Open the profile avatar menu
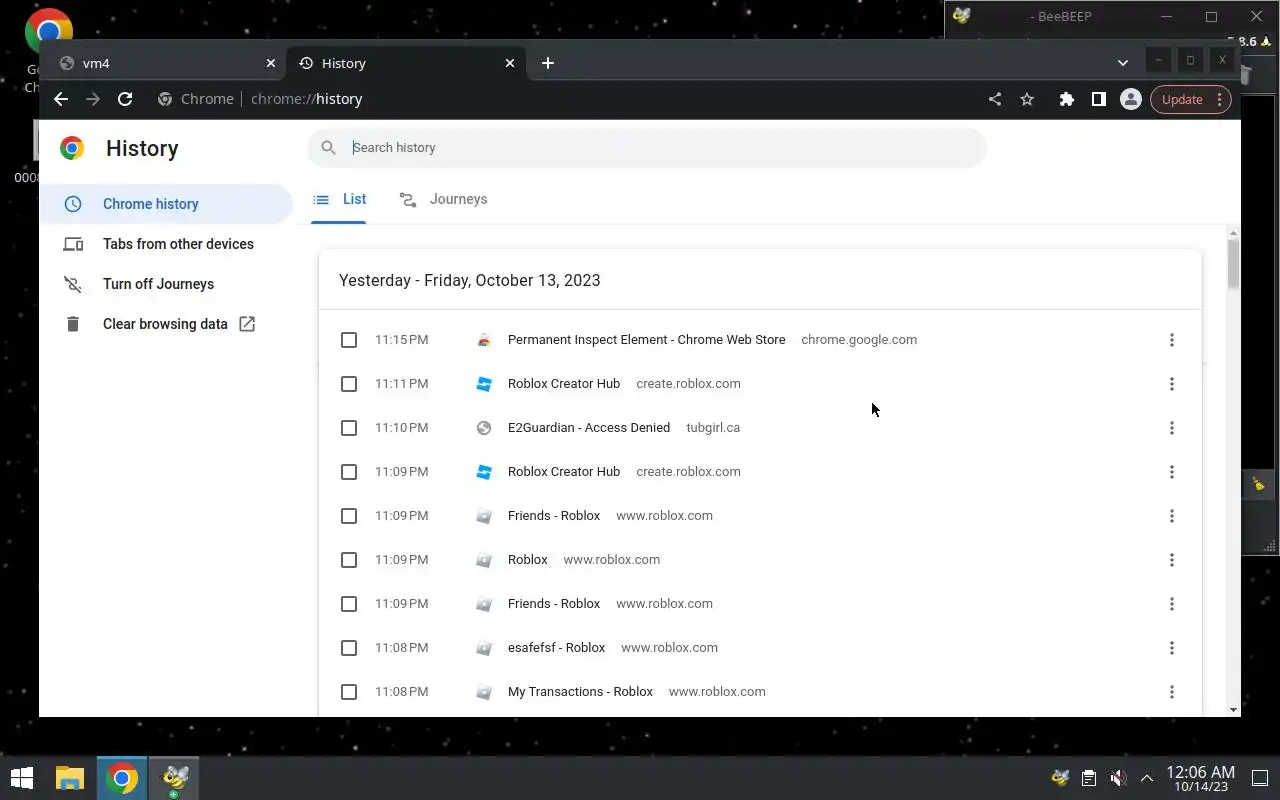The height and width of the screenshot is (800, 1280). [x=1131, y=99]
